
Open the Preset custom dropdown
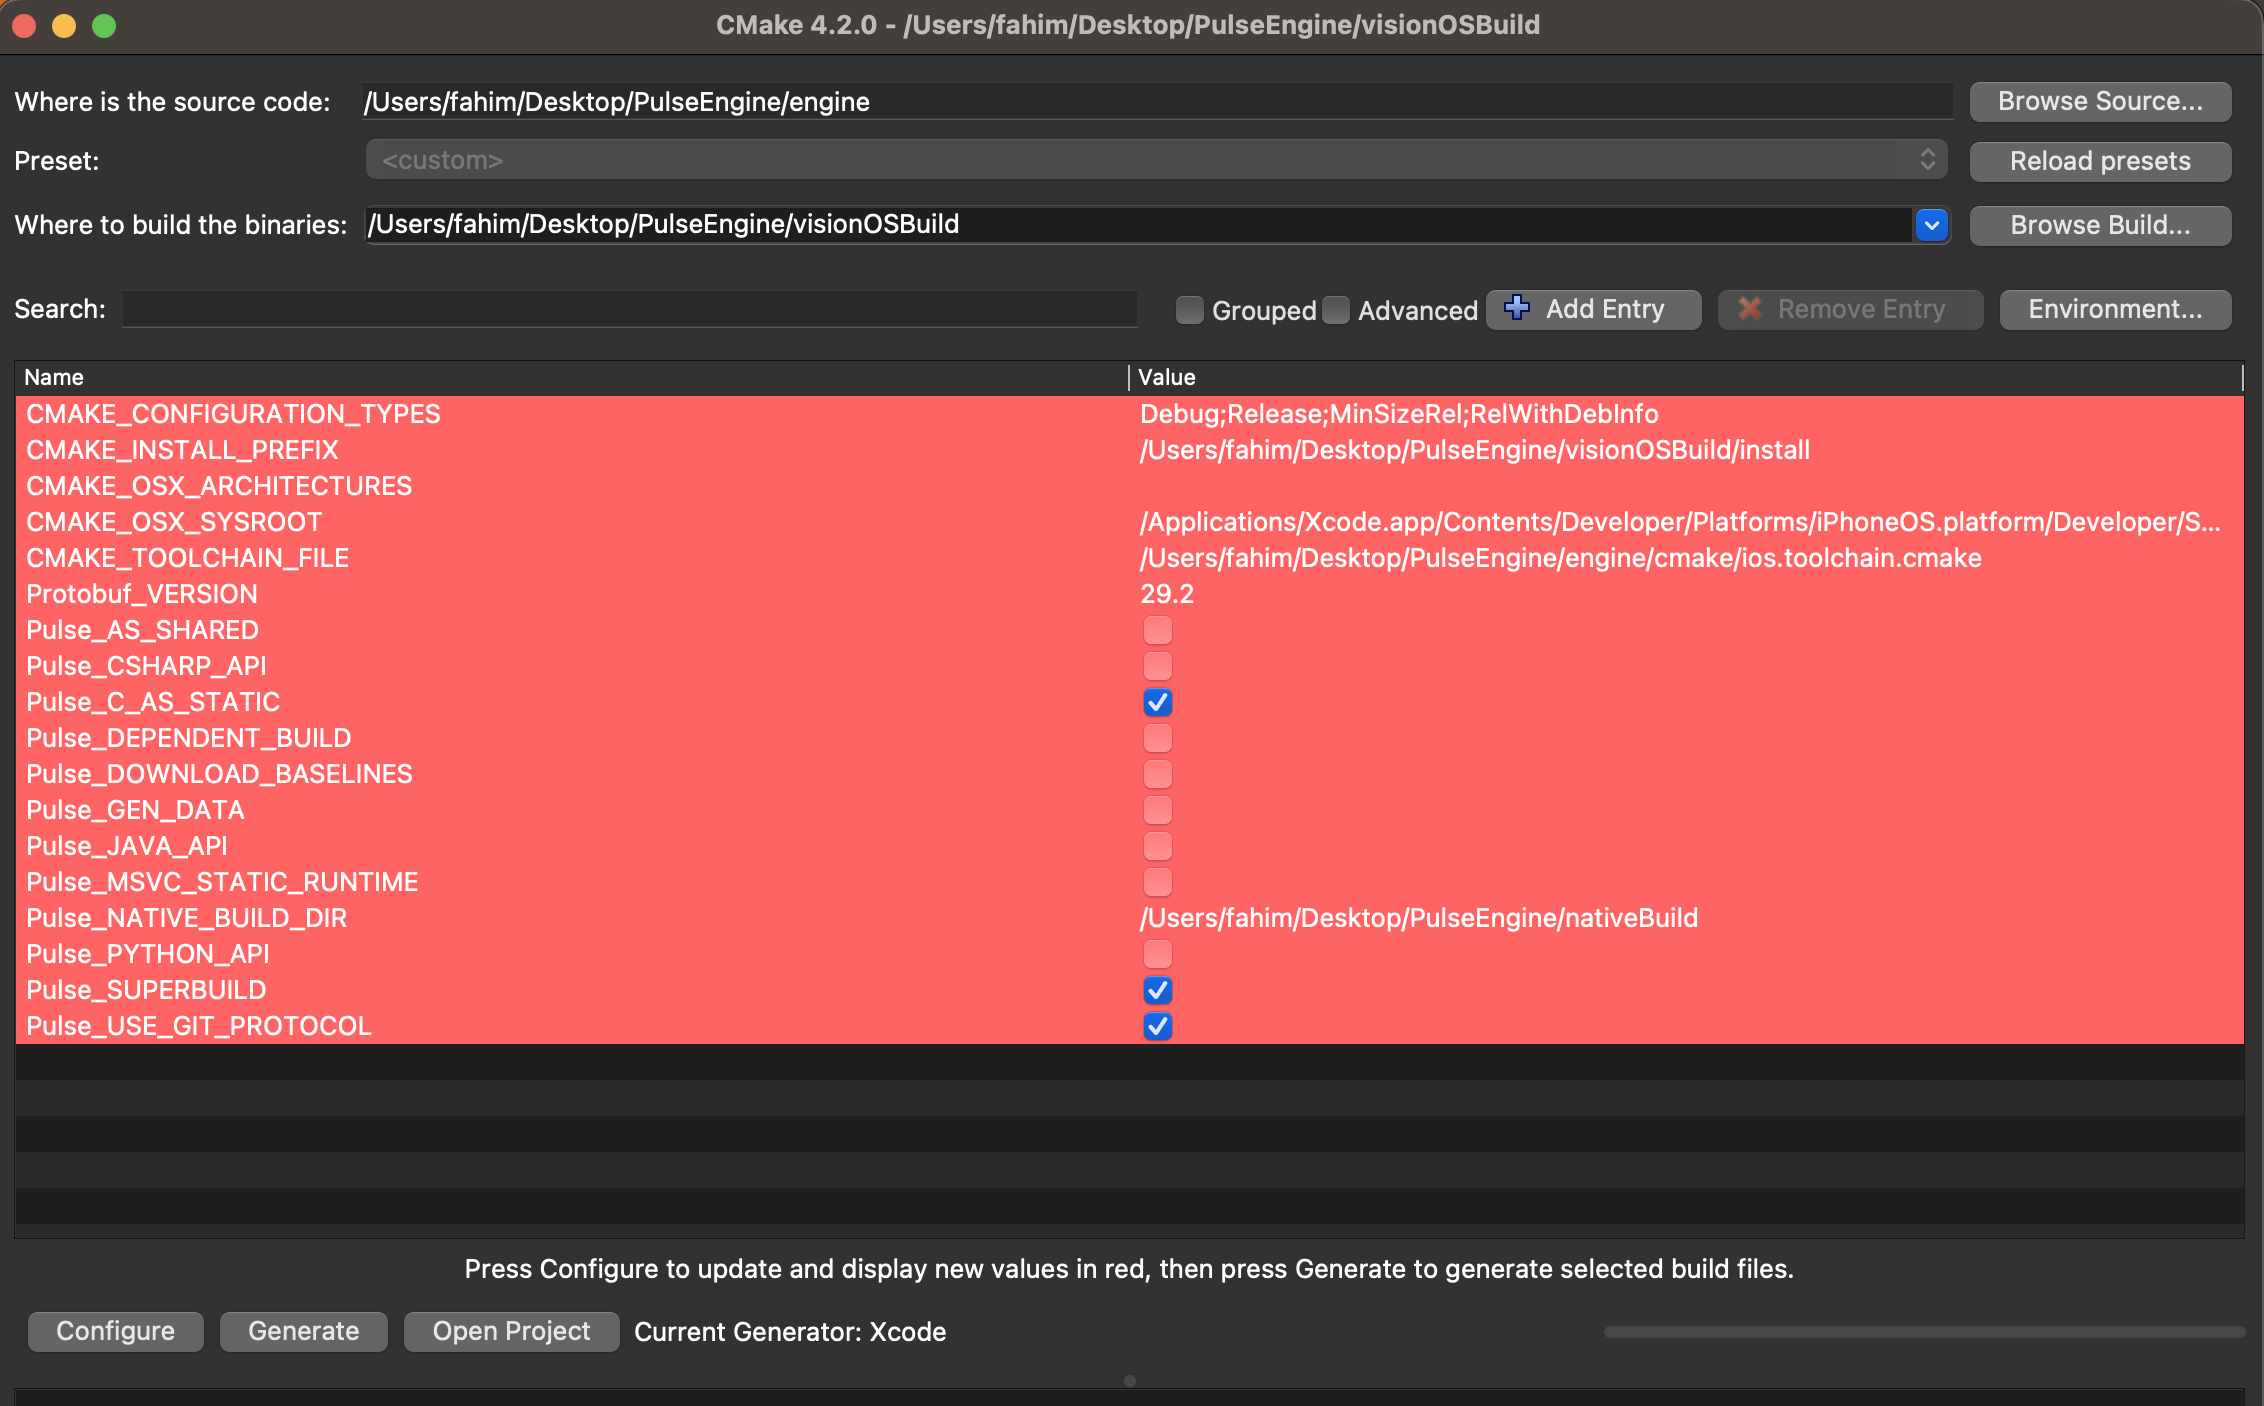[1155, 160]
